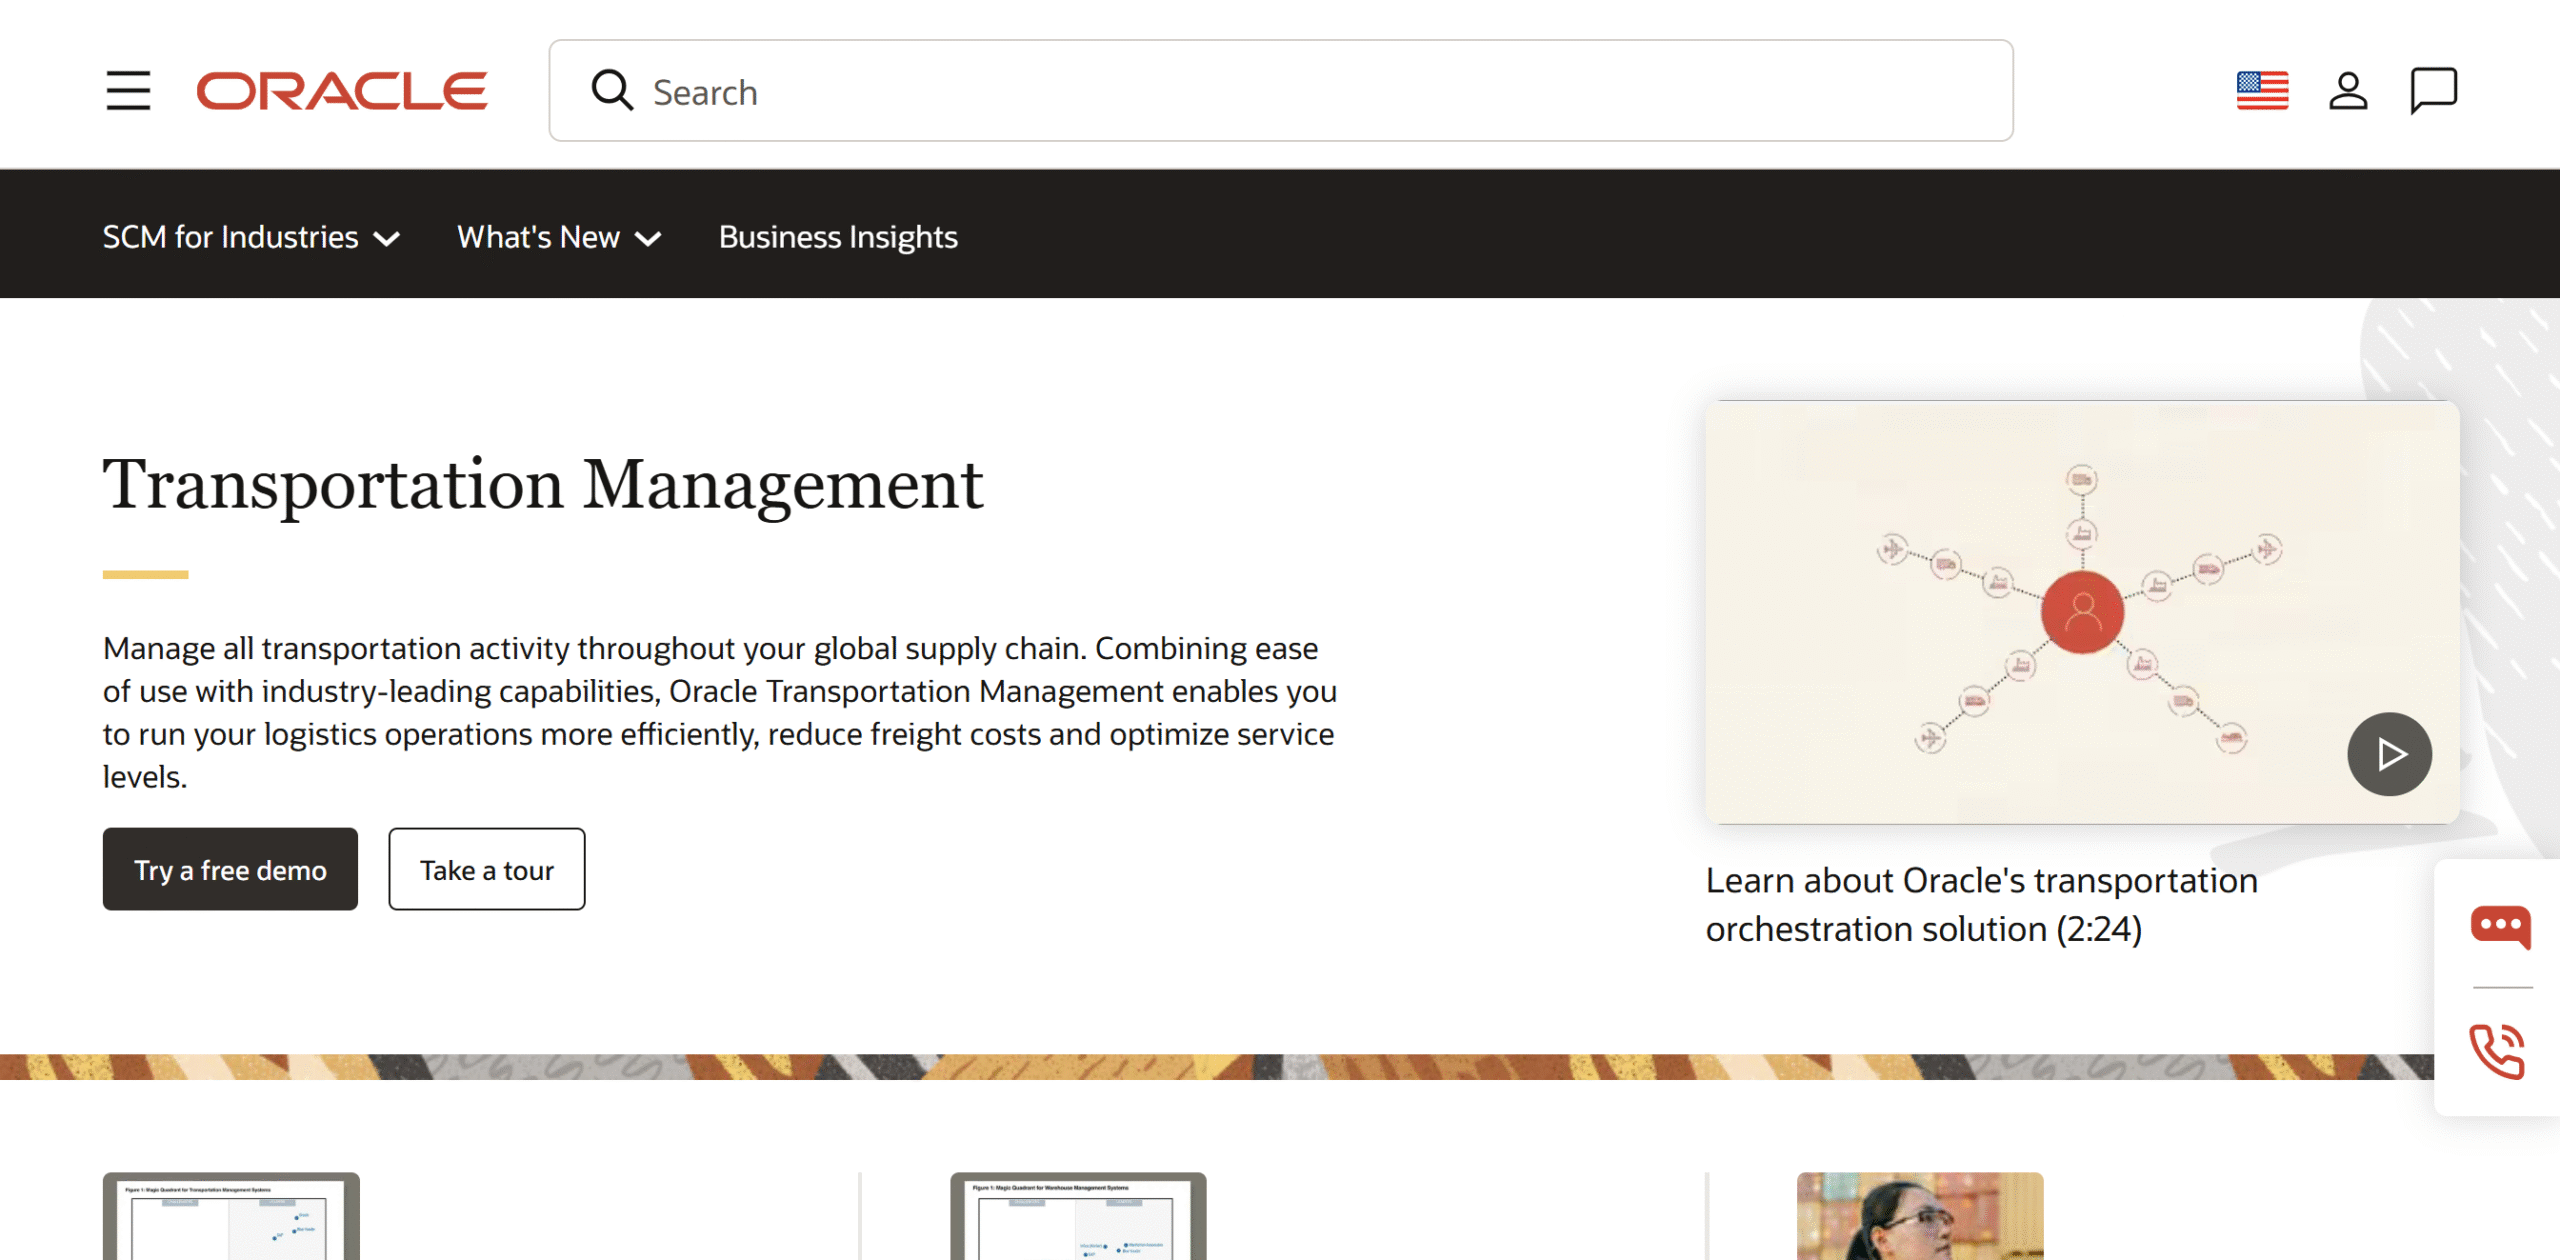Image resolution: width=2560 pixels, height=1260 pixels.
Task: Open the US flag country selector
Action: [x=2262, y=91]
